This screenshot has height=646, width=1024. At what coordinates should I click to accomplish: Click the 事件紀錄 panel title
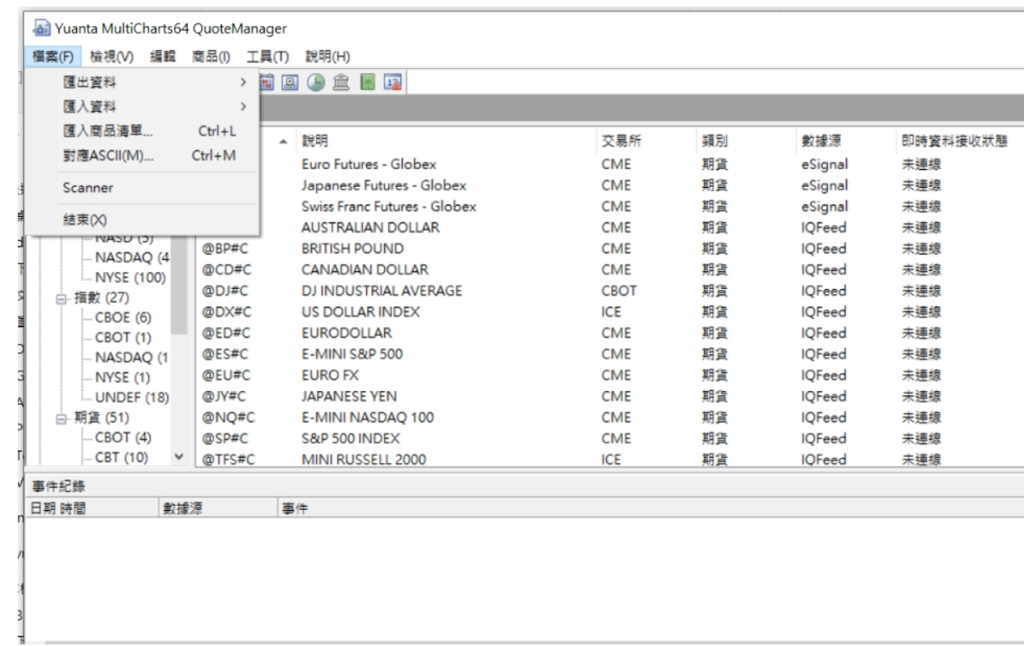click(x=59, y=486)
